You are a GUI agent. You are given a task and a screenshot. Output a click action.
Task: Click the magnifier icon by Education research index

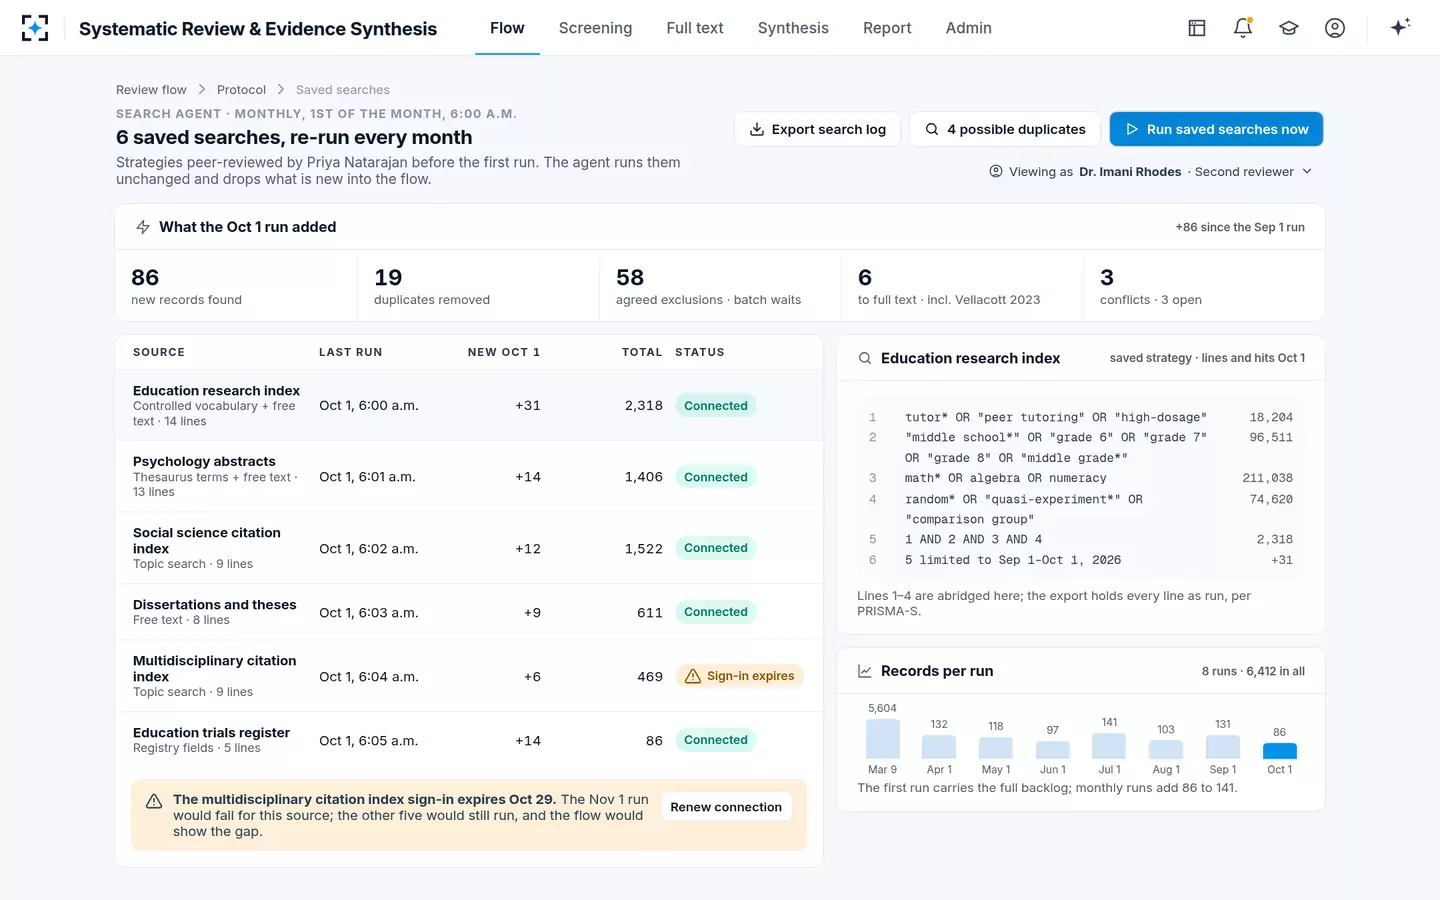point(865,358)
